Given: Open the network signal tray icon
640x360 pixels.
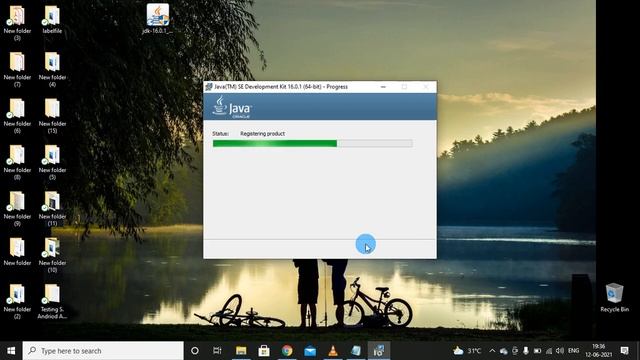Looking at the screenshot, I should [x=549, y=351].
